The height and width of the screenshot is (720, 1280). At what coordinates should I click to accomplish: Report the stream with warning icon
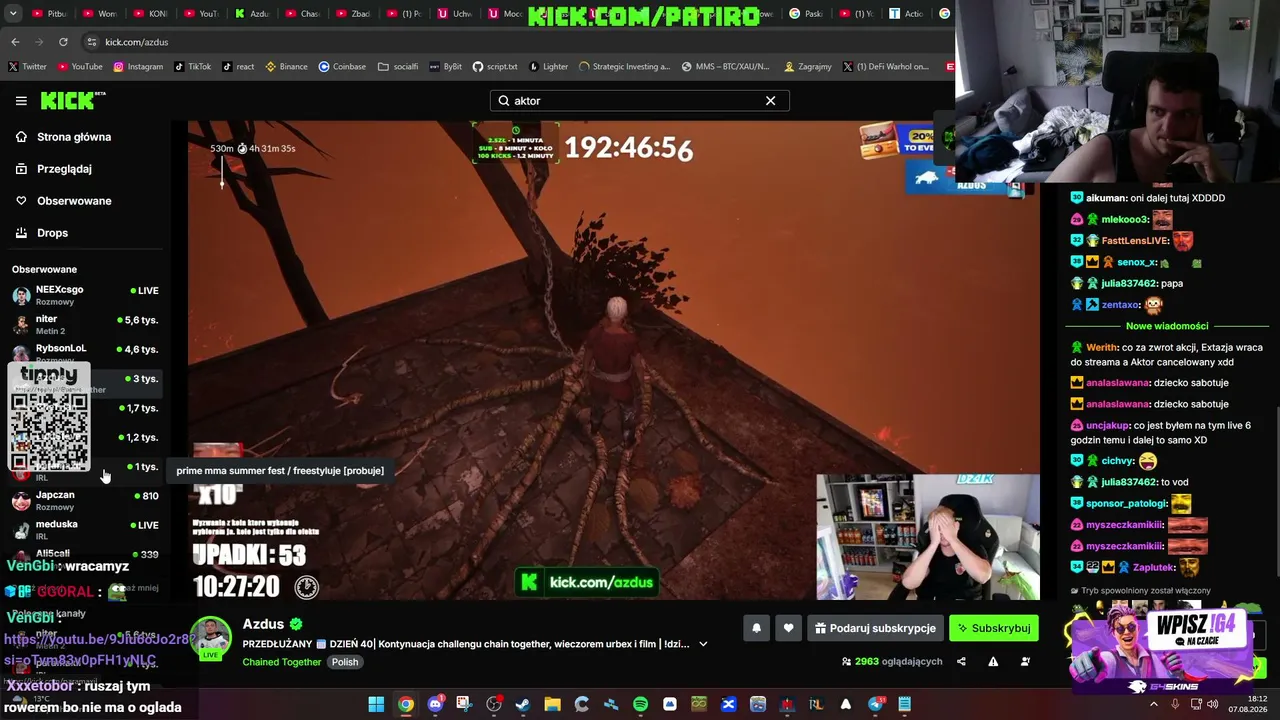point(993,661)
